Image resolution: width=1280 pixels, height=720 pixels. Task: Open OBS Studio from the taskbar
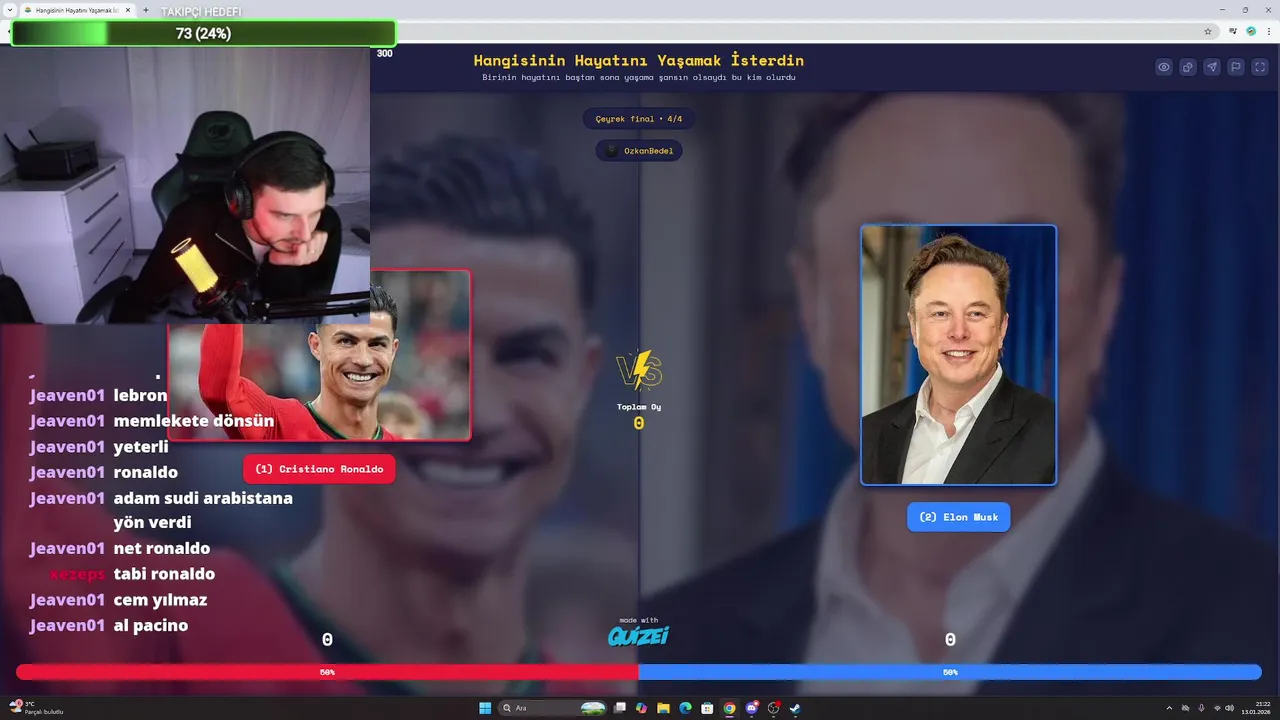pos(773,708)
